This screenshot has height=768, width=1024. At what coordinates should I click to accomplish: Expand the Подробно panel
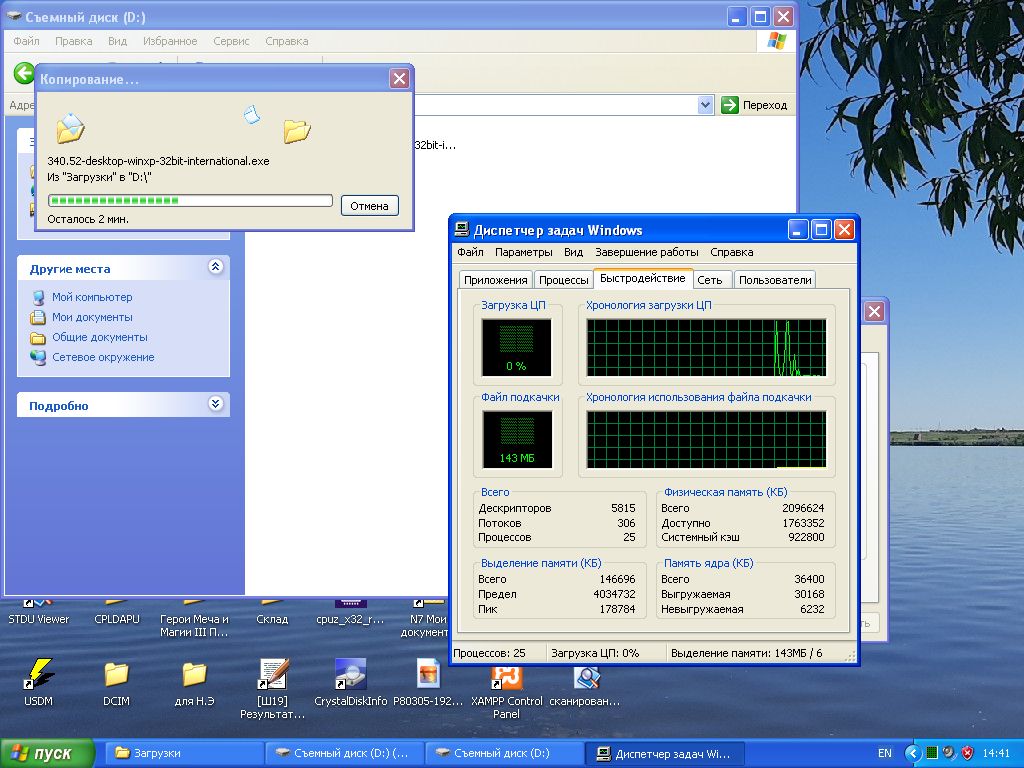click(x=215, y=405)
